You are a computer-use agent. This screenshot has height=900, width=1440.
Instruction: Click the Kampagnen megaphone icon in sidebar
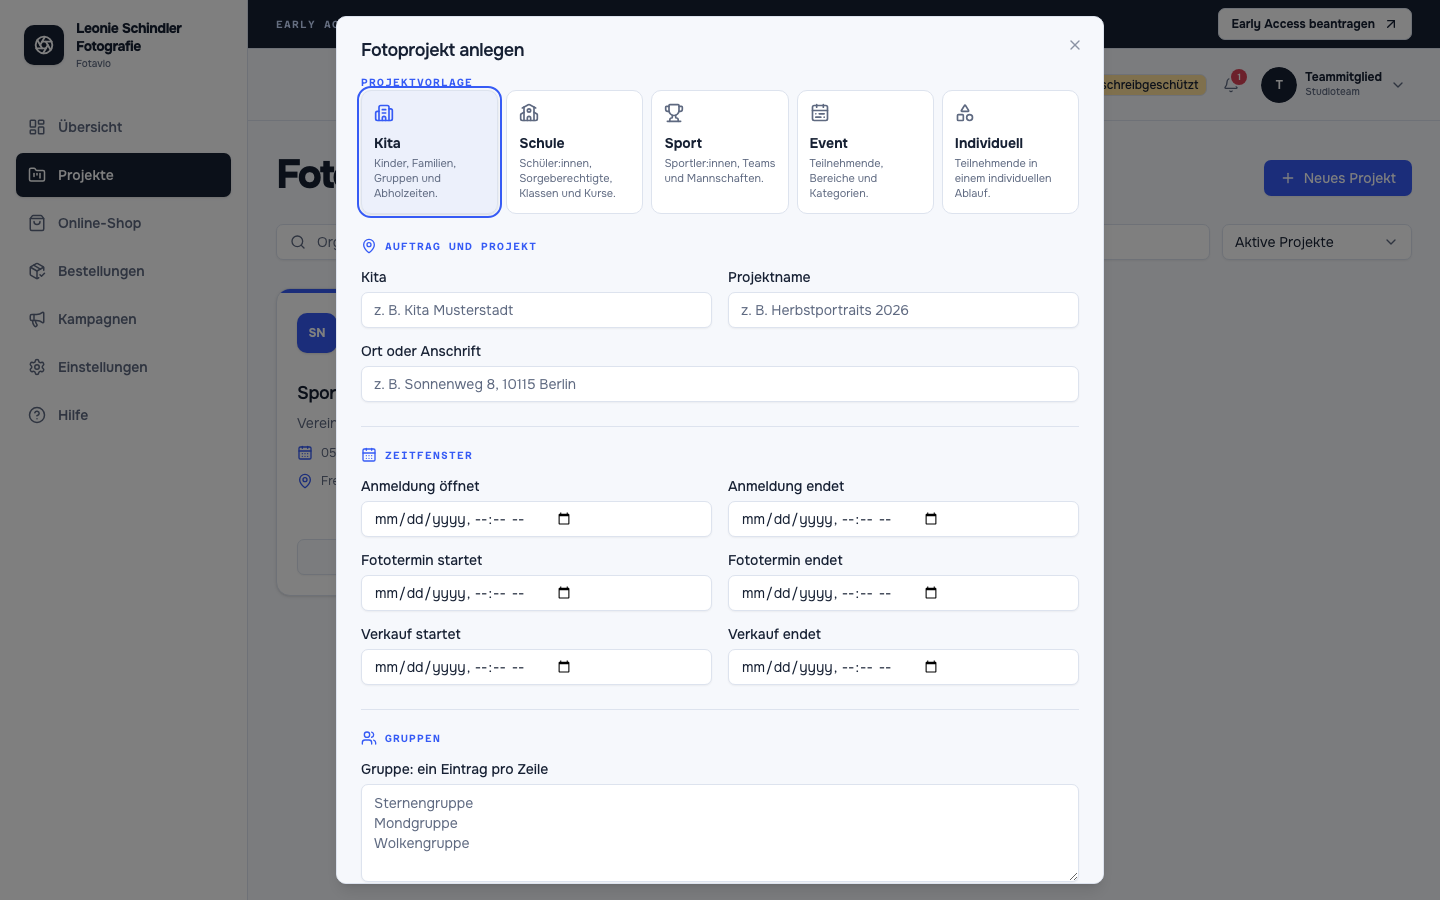37,319
